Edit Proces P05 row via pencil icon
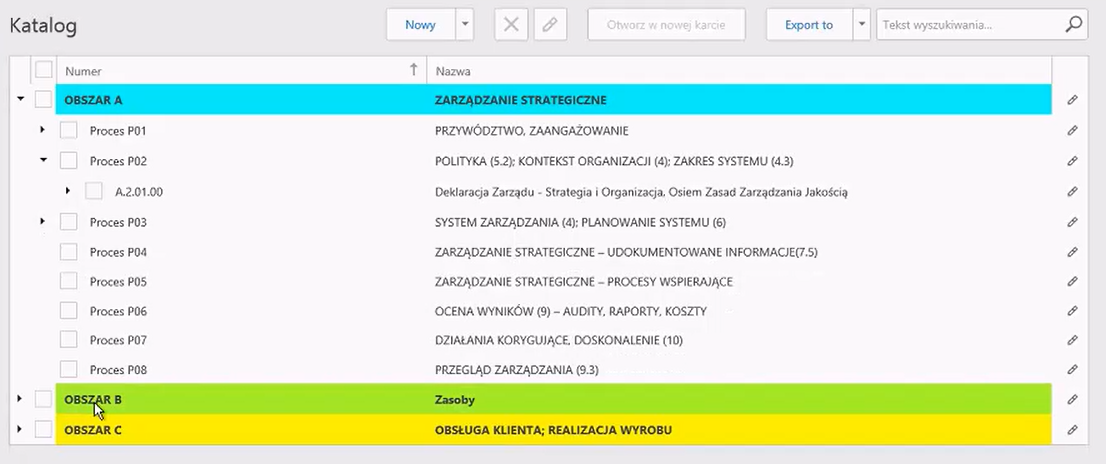1106x464 pixels. (1072, 281)
